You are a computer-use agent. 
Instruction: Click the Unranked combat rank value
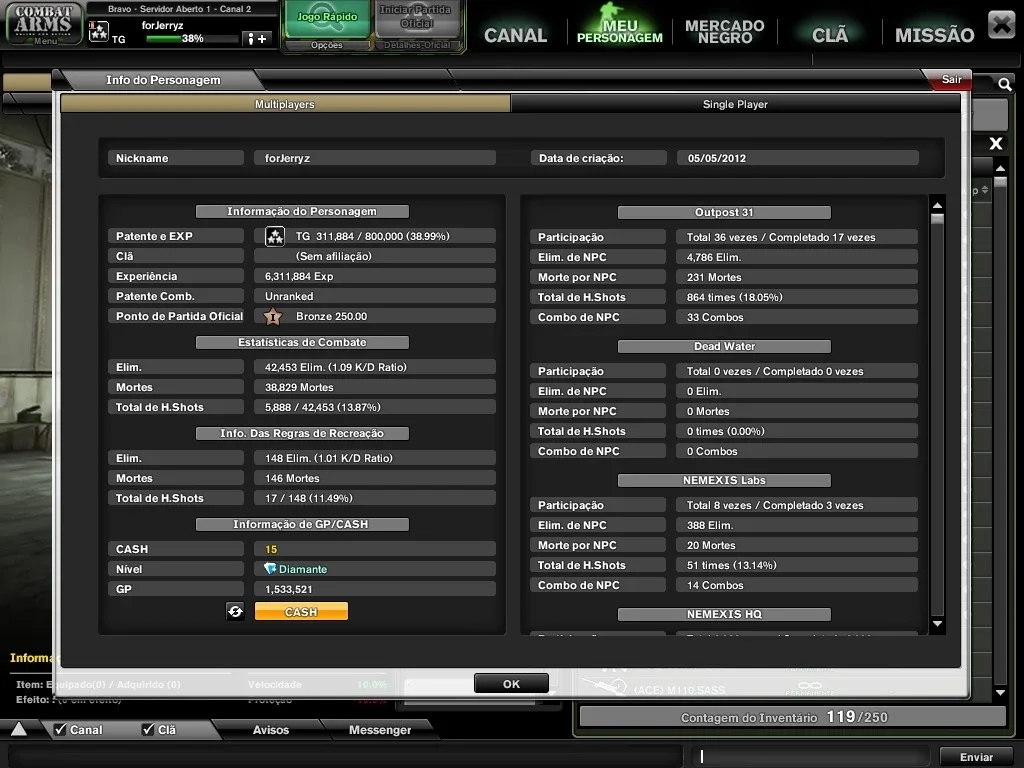375,296
